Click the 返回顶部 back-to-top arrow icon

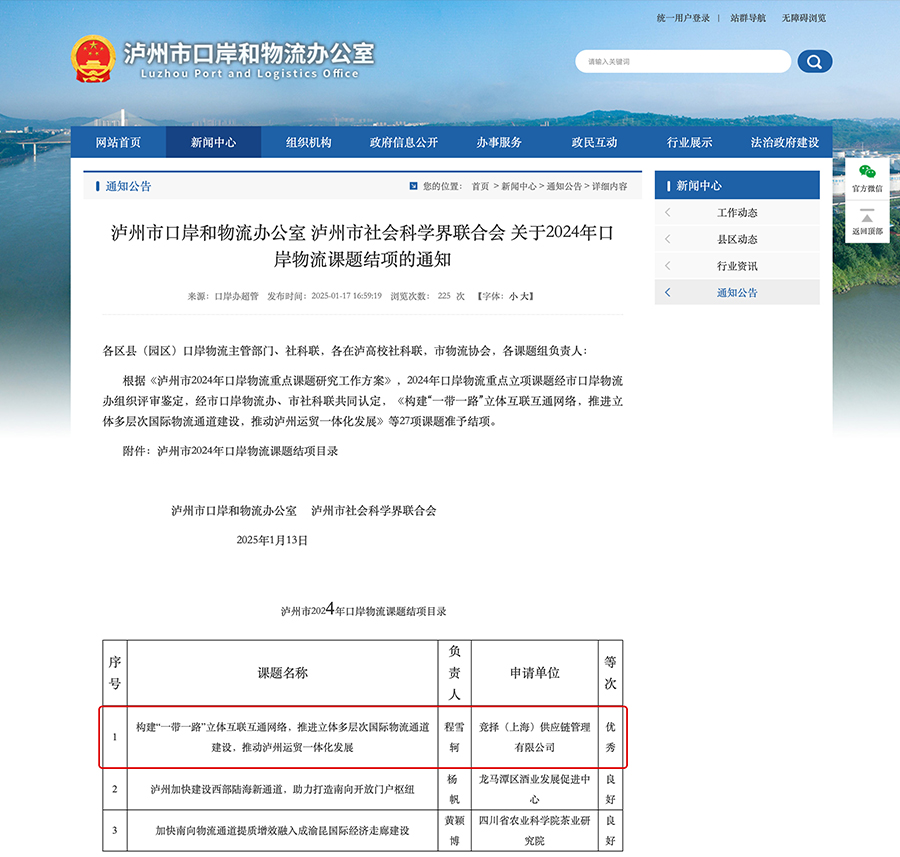point(867,217)
